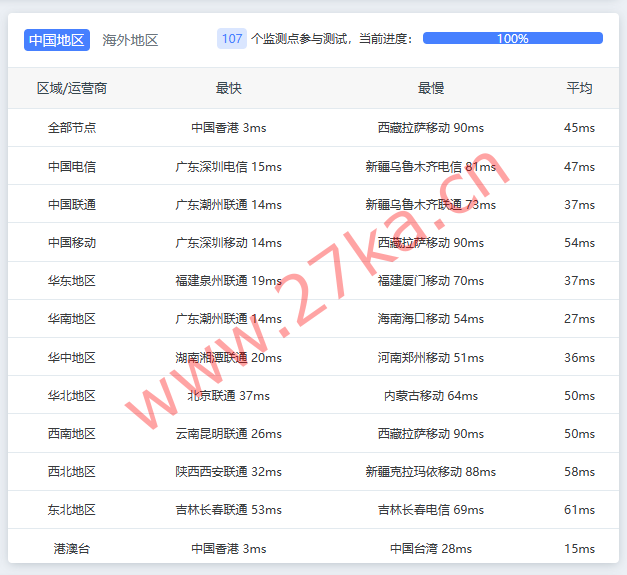Select the 中国移动 row label
This screenshot has height=575, width=627.
[72, 242]
